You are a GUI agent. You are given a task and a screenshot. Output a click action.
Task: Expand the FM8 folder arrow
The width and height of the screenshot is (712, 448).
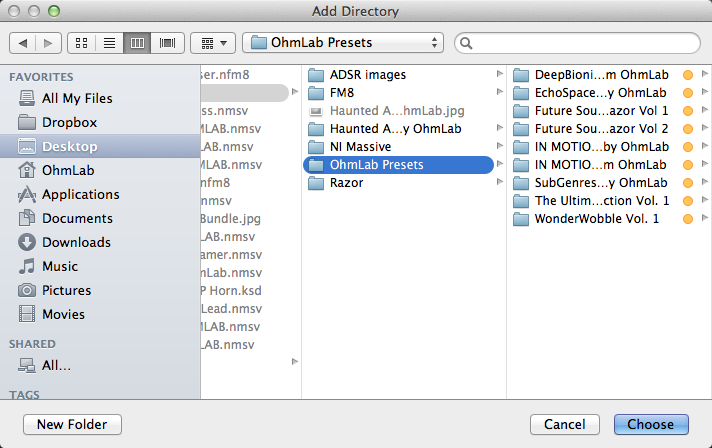pyautogui.click(x=499, y=92)
